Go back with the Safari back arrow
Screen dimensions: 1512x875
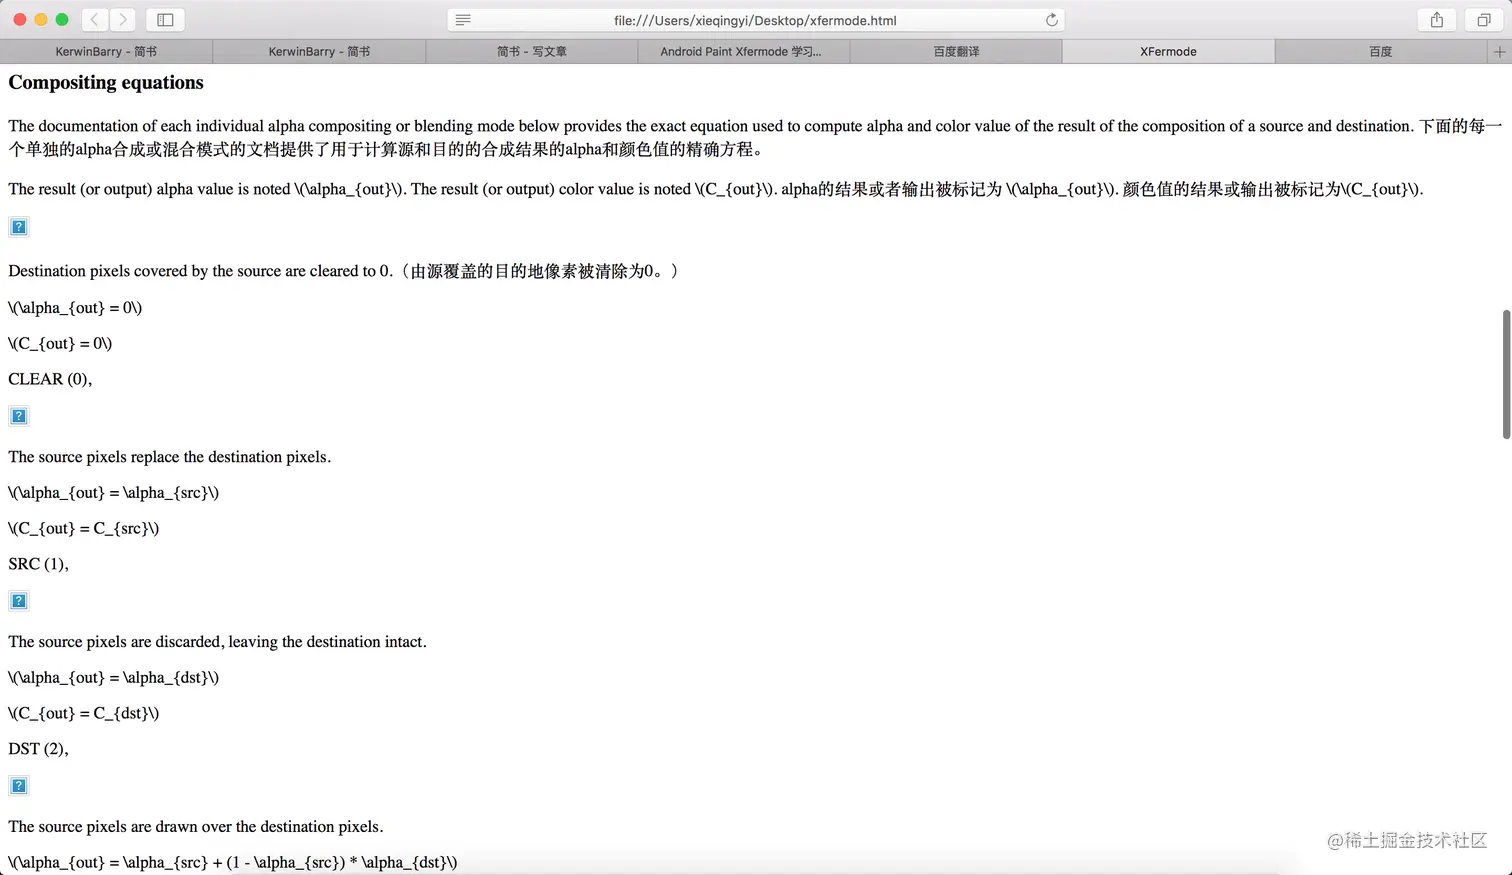tap(95, 19)
